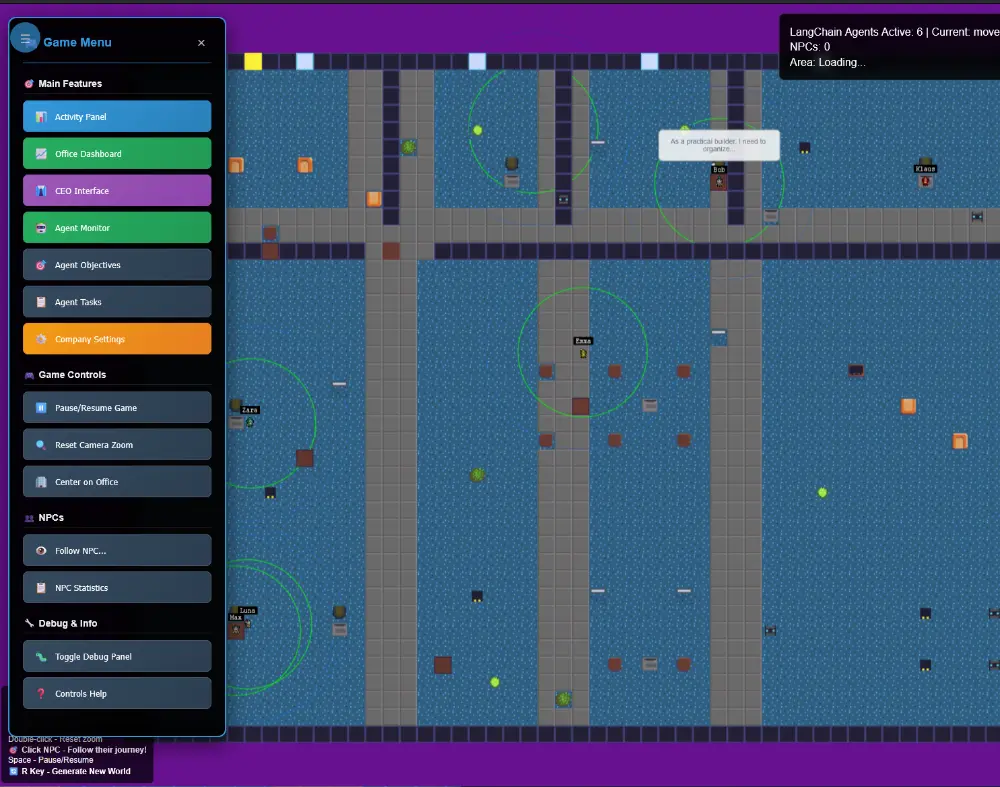Image resolution: width=1000 pixels, height=787 pixels.
Task: Click the building icon on Center on Office
Action: [x=41, y=482]
